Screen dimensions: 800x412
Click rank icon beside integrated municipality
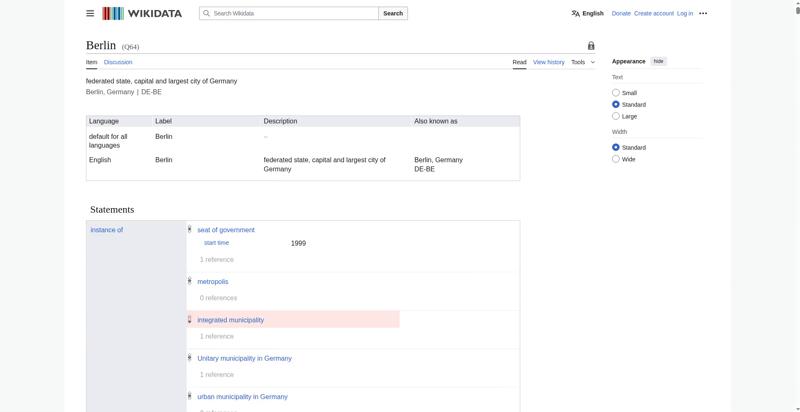tap(190, 320)
